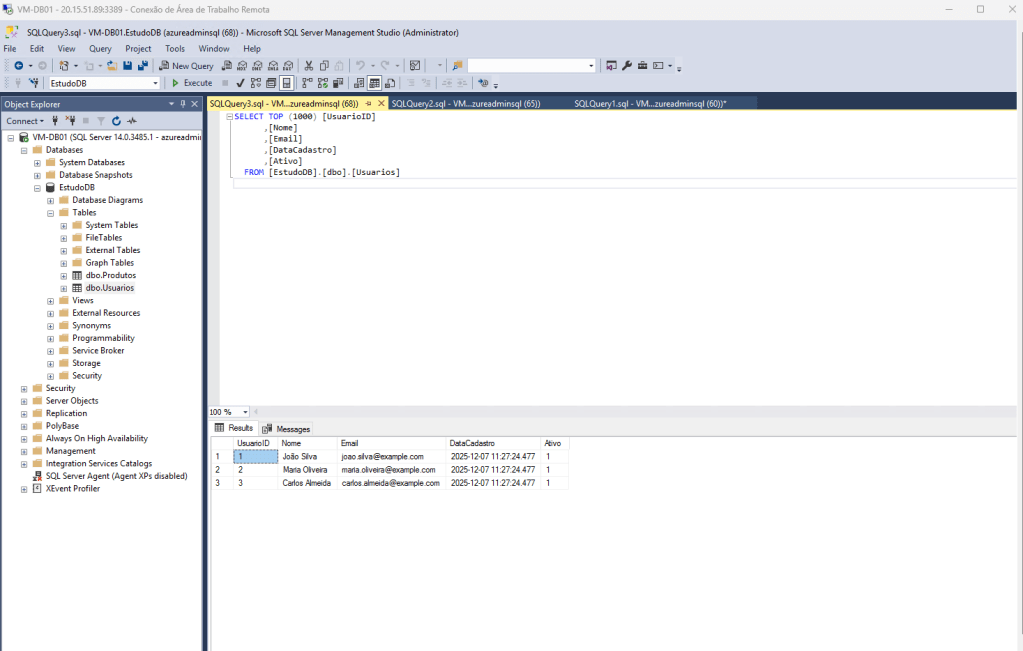Collapse the Tables folder node
Screen dimensions: 1023x651
click(x=51, y=213)
